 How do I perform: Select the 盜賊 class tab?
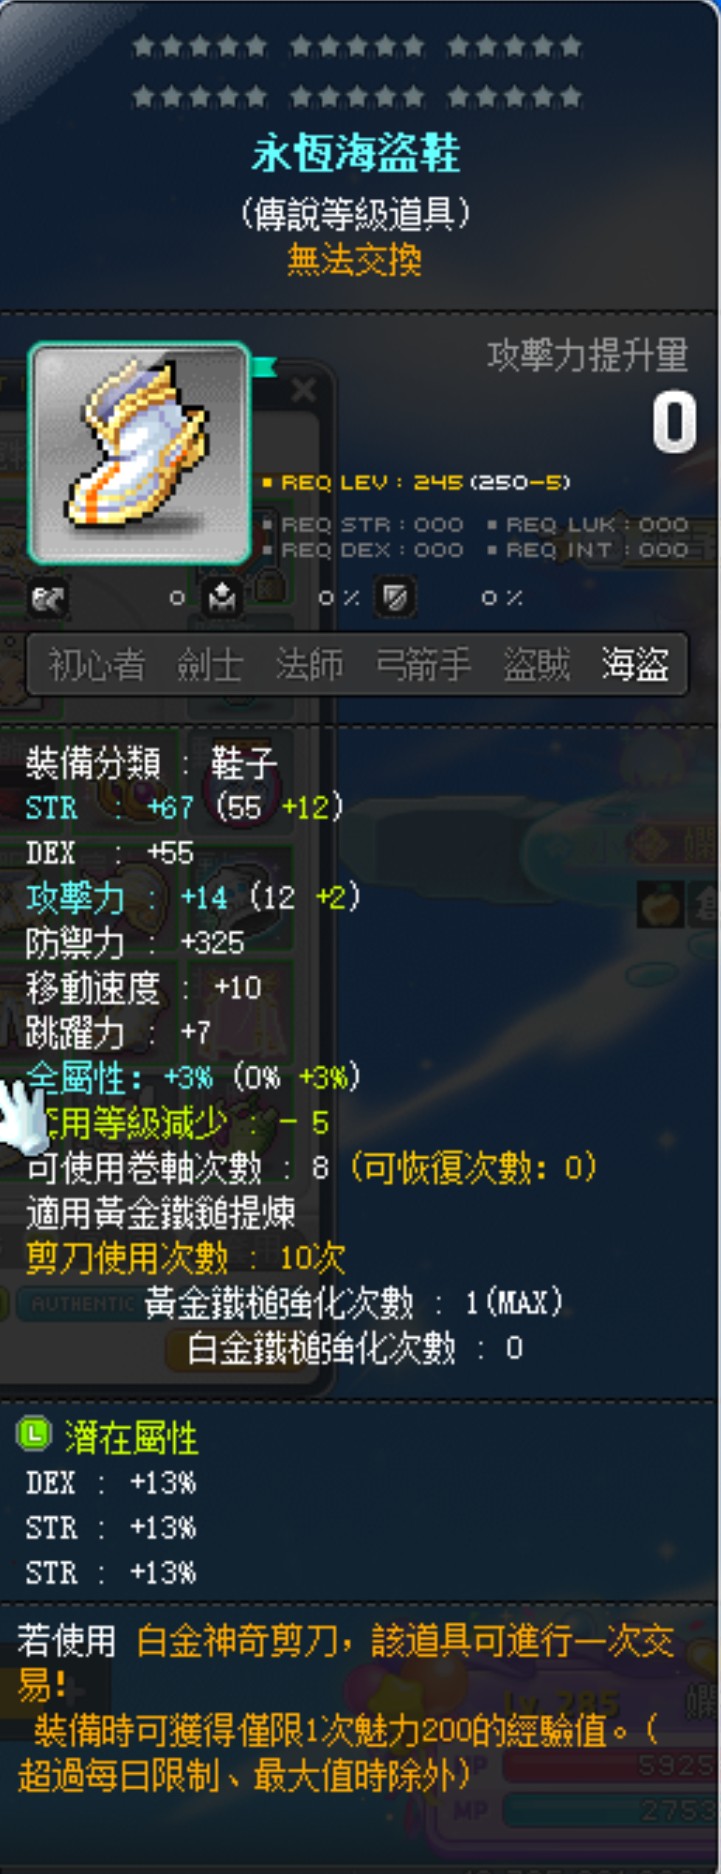point(537,664)
